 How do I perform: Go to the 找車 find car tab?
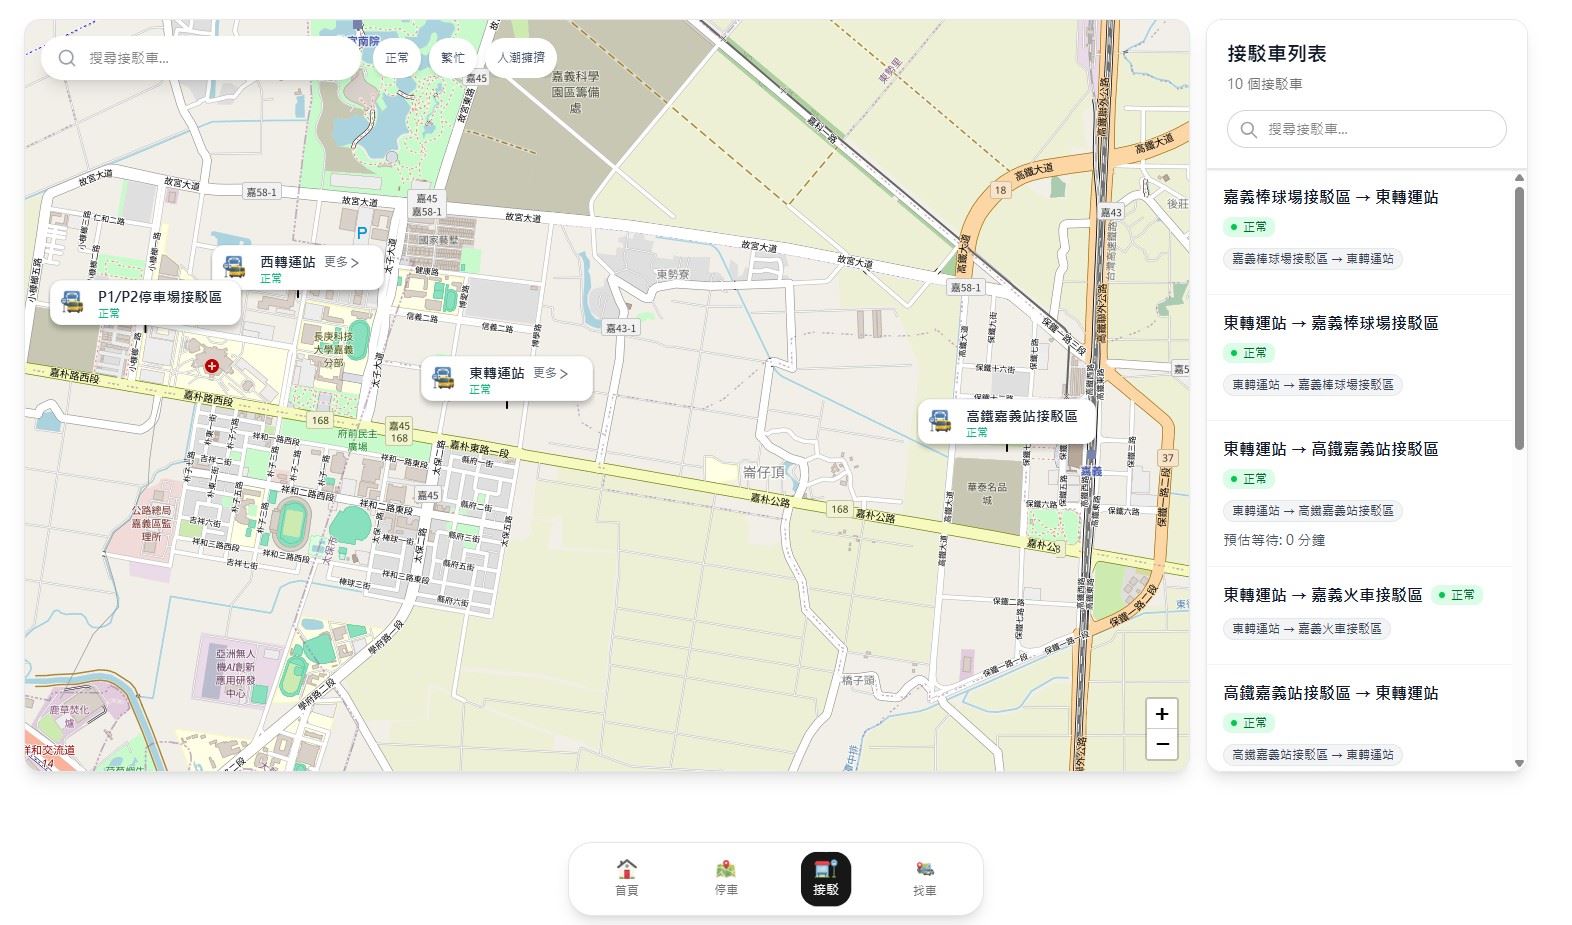pyautogui.click(x=925, y=878)
